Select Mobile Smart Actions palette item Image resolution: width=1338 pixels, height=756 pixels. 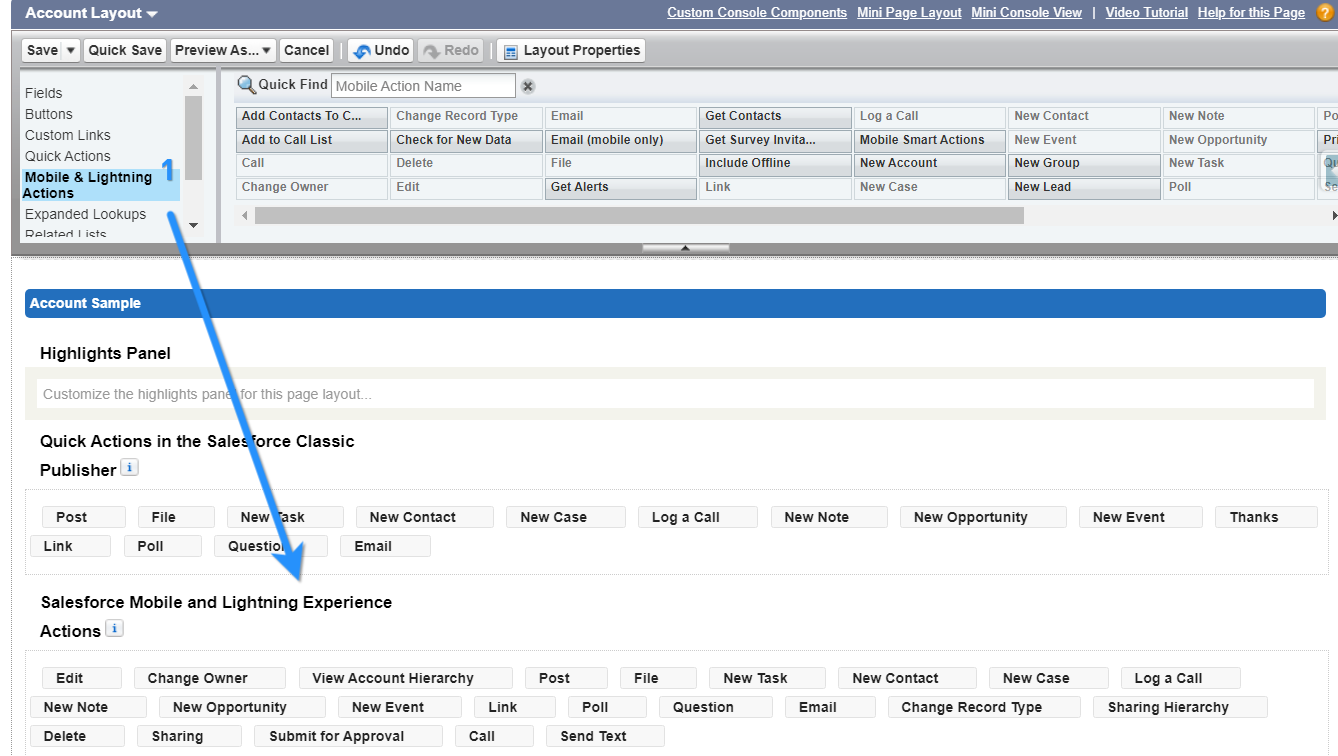(930, 140)
